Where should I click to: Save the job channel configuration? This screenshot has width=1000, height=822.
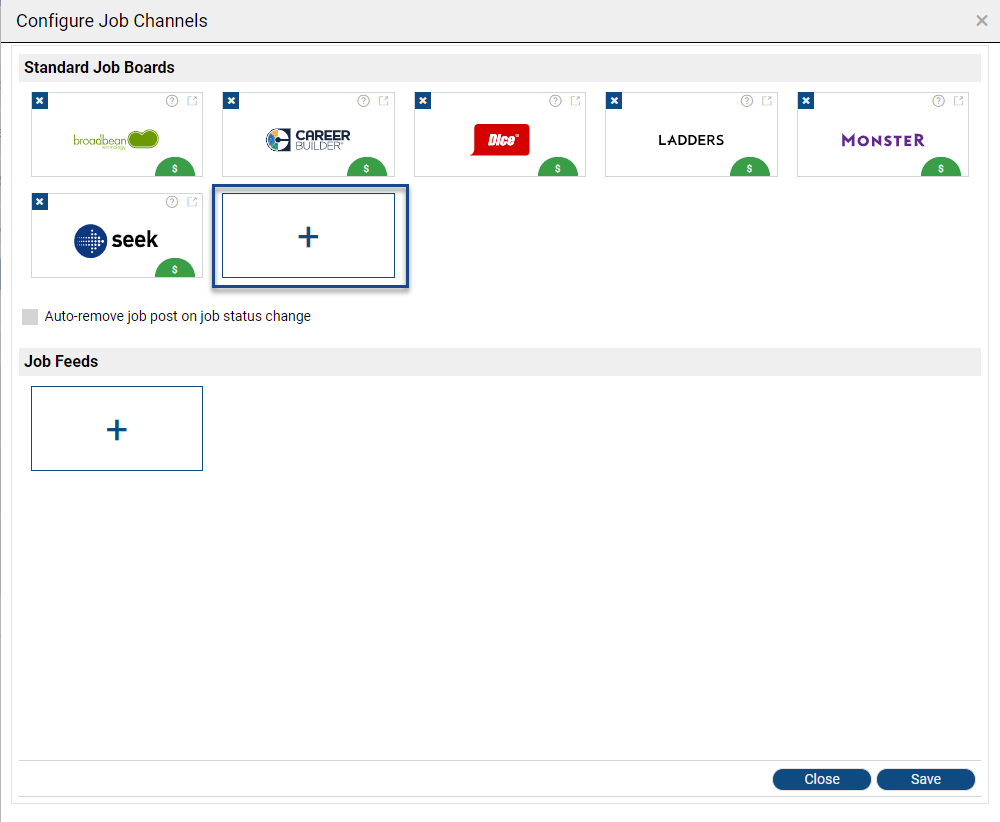point(926,779)
